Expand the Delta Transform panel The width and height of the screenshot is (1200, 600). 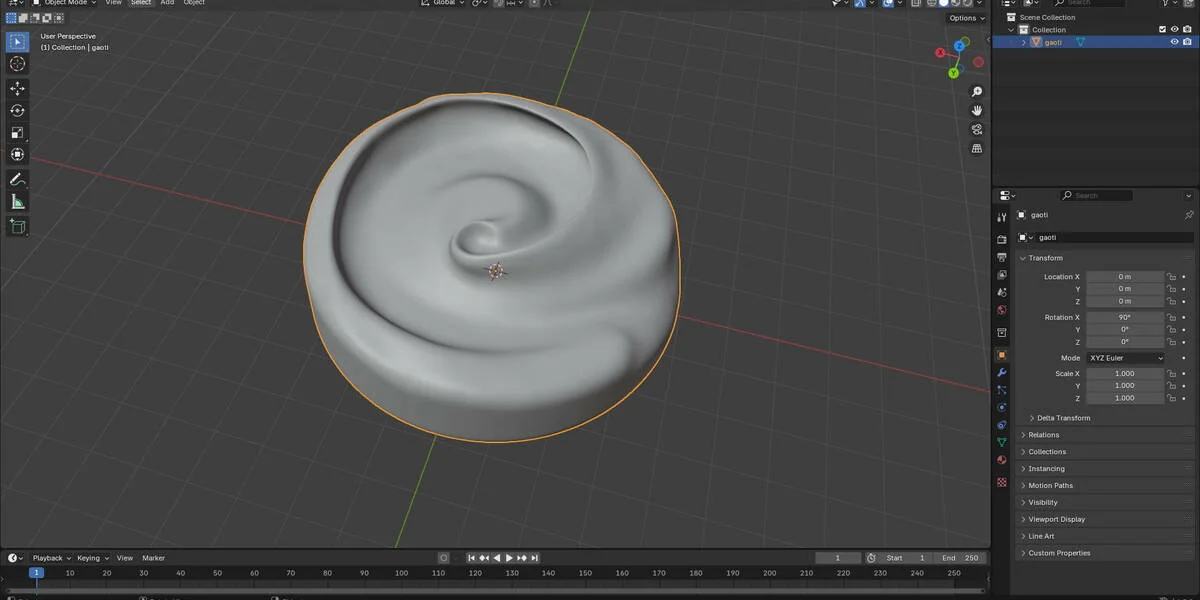[1063, 418]
